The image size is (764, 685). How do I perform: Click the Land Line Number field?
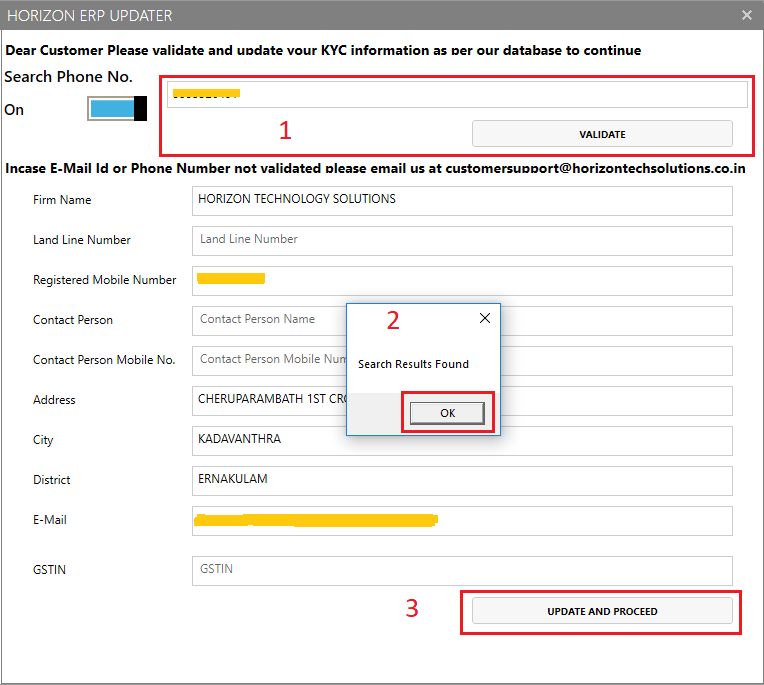click(x=462, y=241)
